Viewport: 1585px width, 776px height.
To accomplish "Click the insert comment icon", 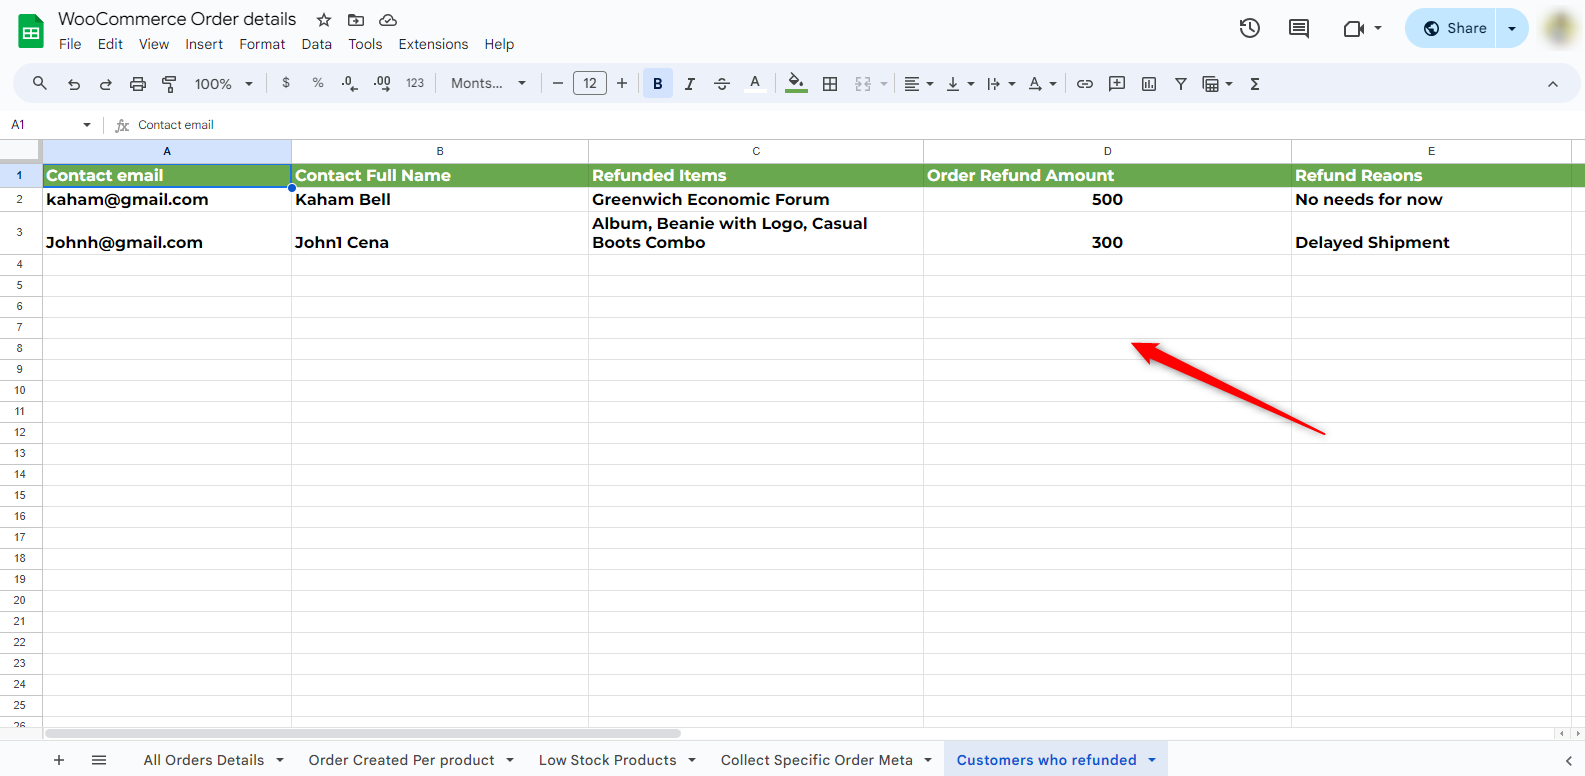I will click(x=1117, y=84).
